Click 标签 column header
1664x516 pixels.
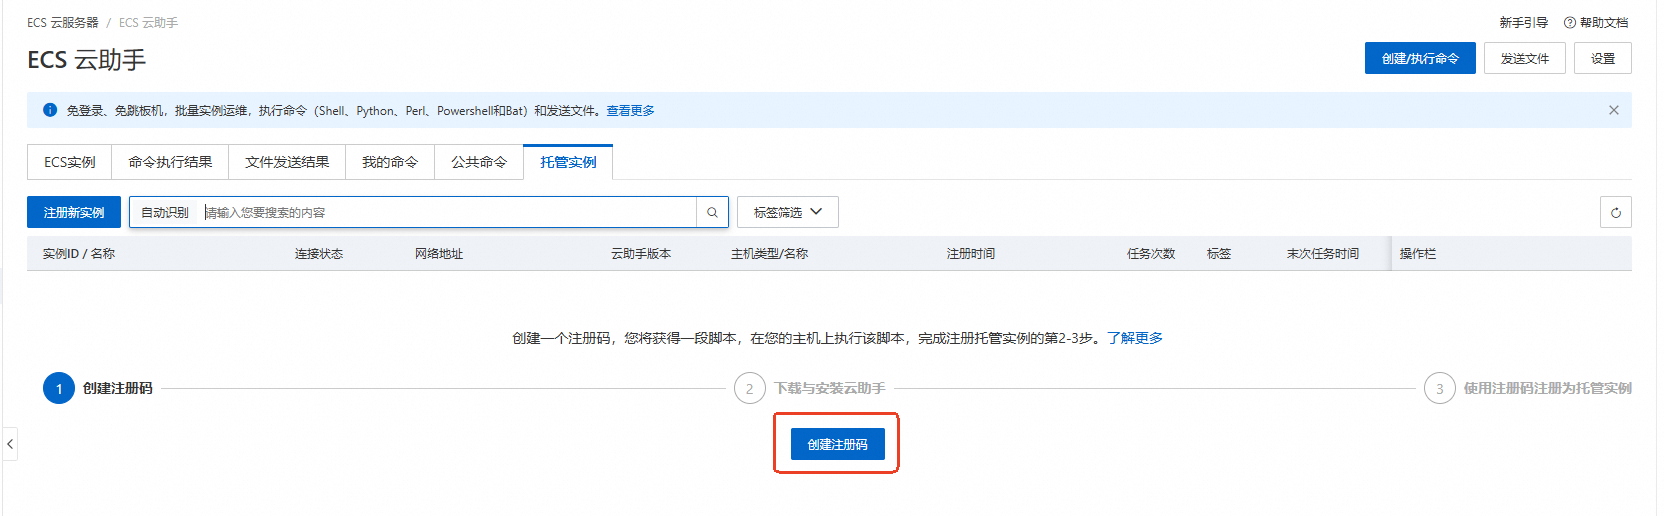click(1219, 254)
